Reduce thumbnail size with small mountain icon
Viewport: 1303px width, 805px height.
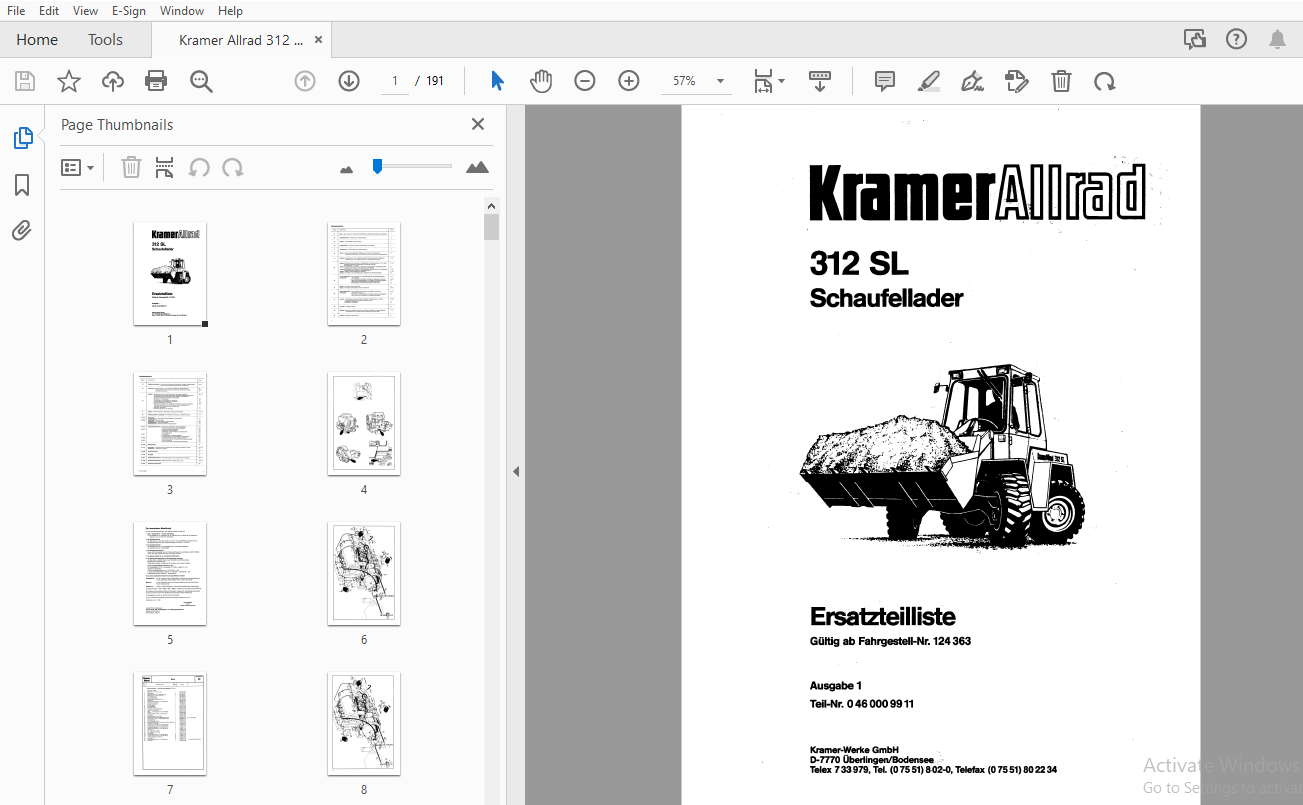[x=347, y=170]
